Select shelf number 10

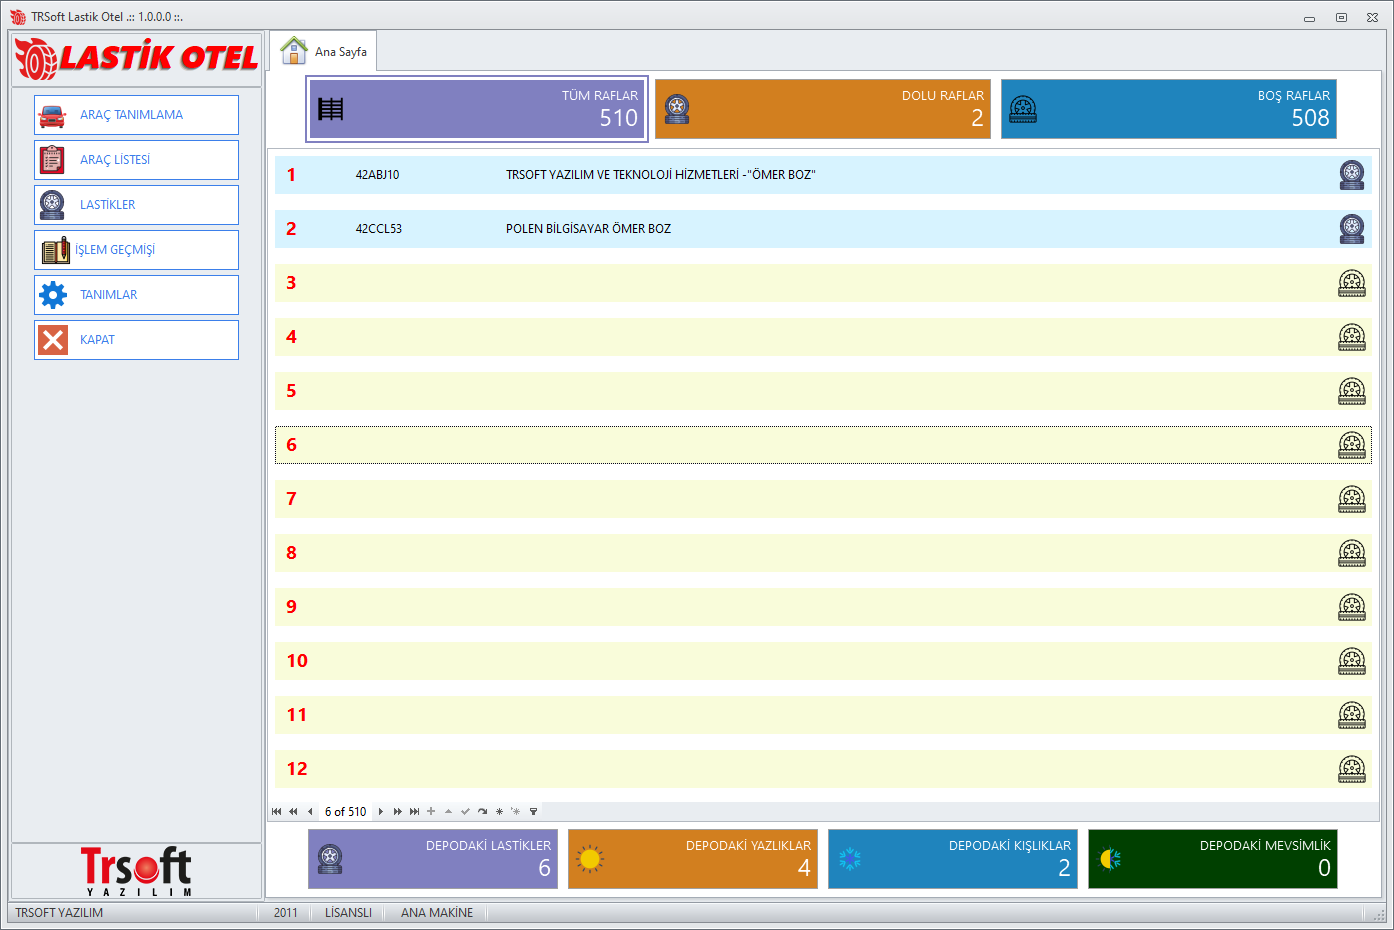click(x=297, y=661)
